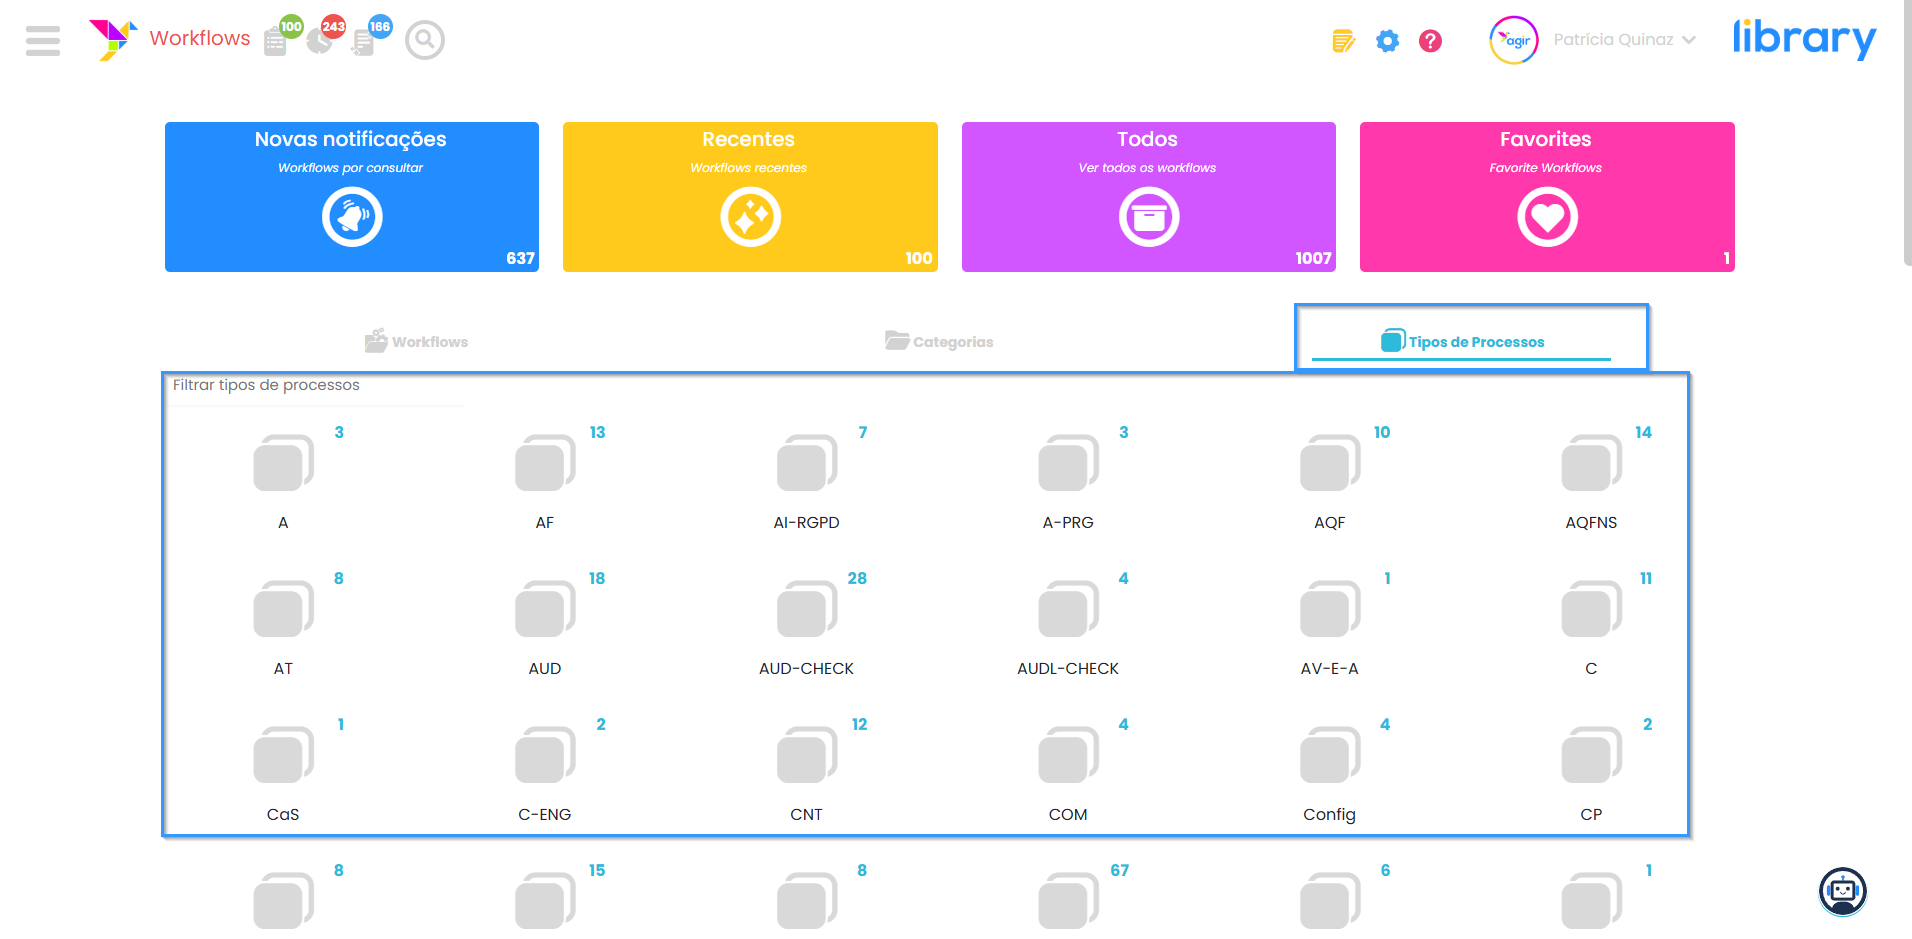Open the process type icon with count 67
This screenshot has width=1912, height=939.
coord(1069,901)
